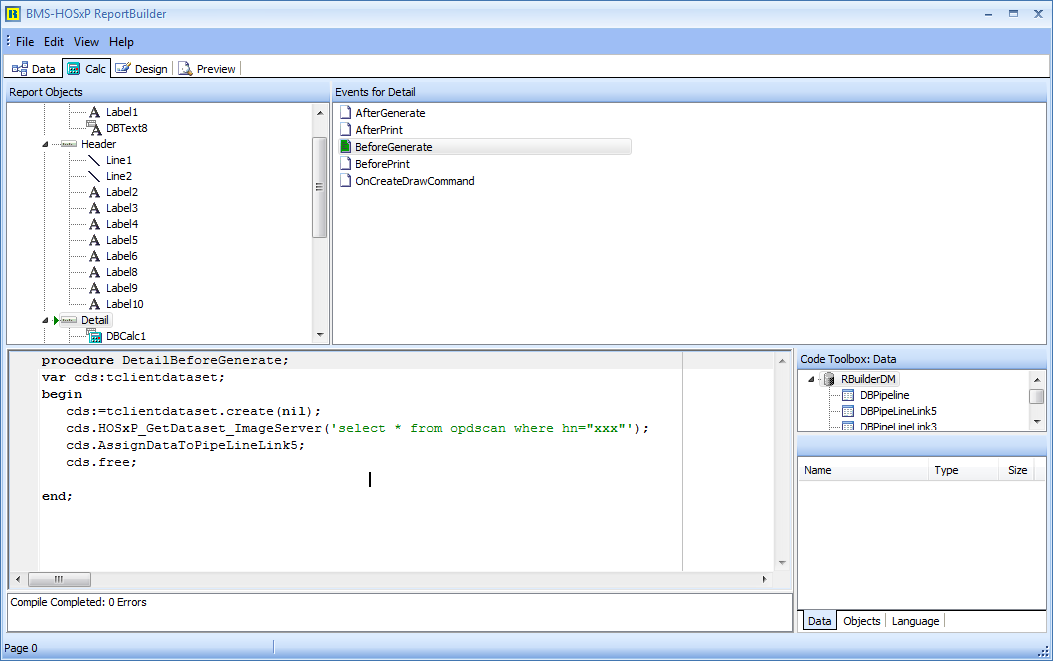
Task: Click the Line1 shape icon
Action: (95, 160)
